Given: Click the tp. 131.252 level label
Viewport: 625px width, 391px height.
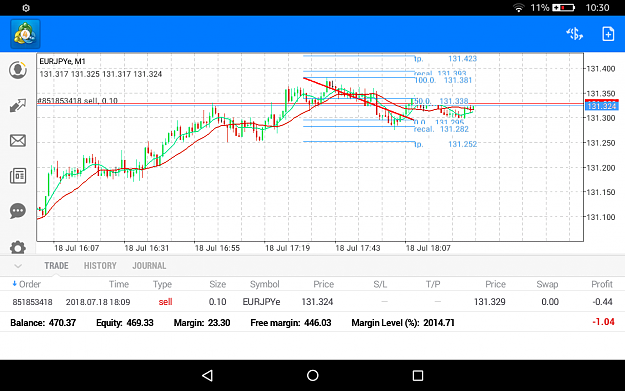Looking at the screenshot, I should click(x=445, y=144).
